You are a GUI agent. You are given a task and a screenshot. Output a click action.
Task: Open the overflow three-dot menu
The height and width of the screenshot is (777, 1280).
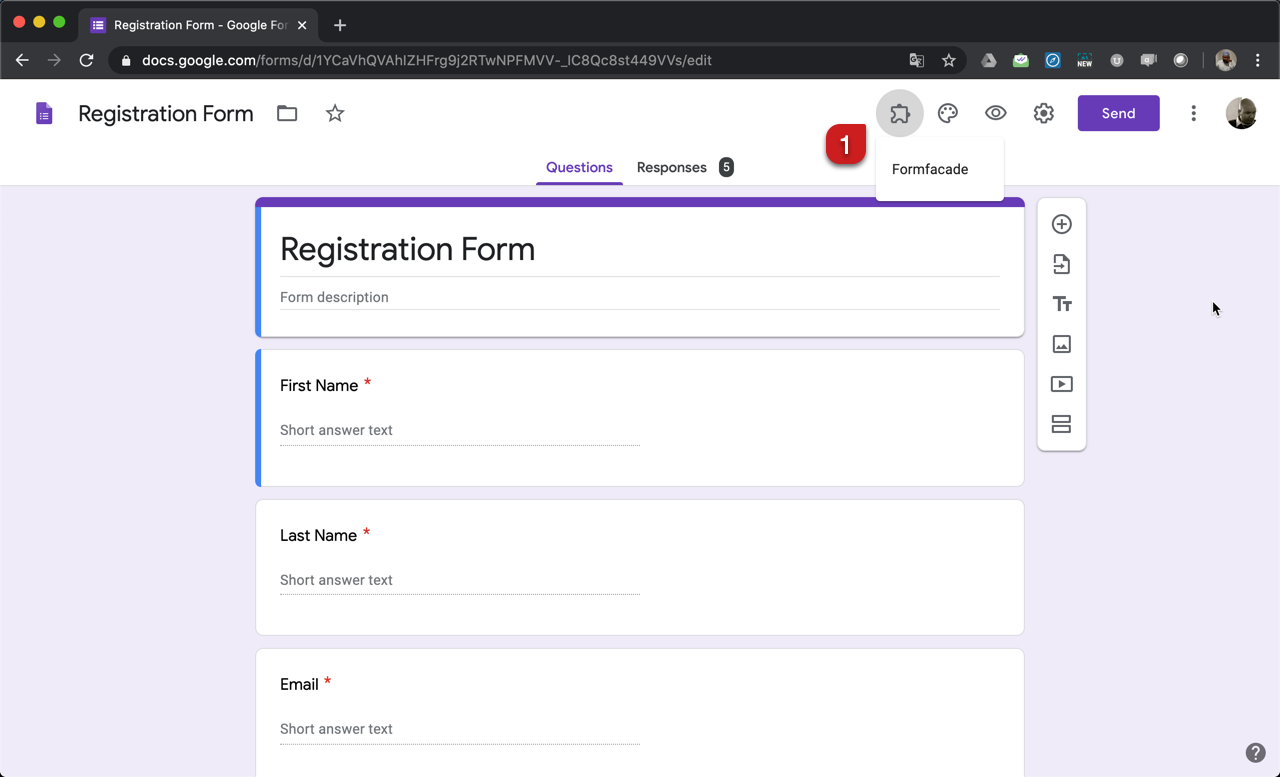tap(1193, 113)
